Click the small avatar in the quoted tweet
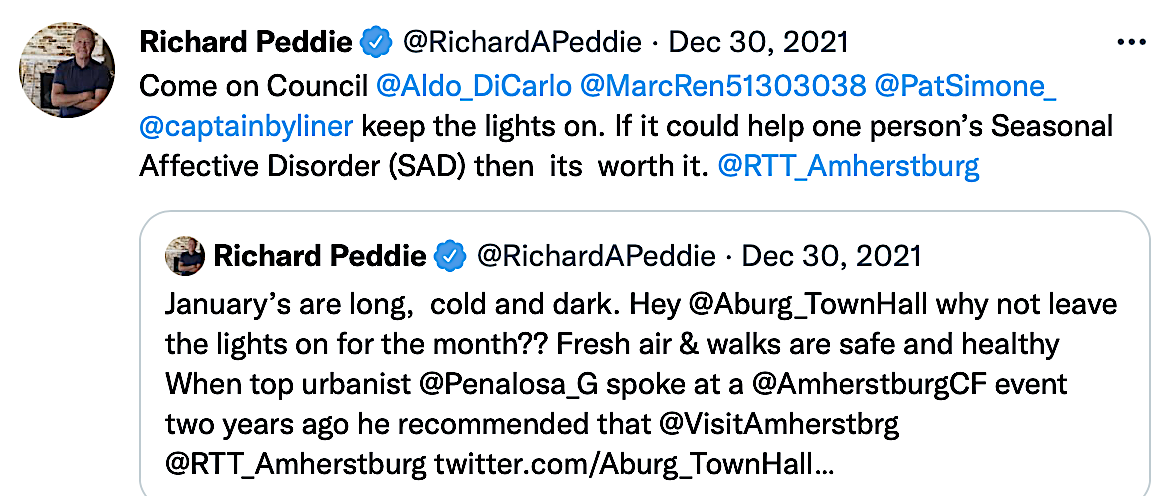Screen dimensions: 1168x496 (x=184, y=257)
